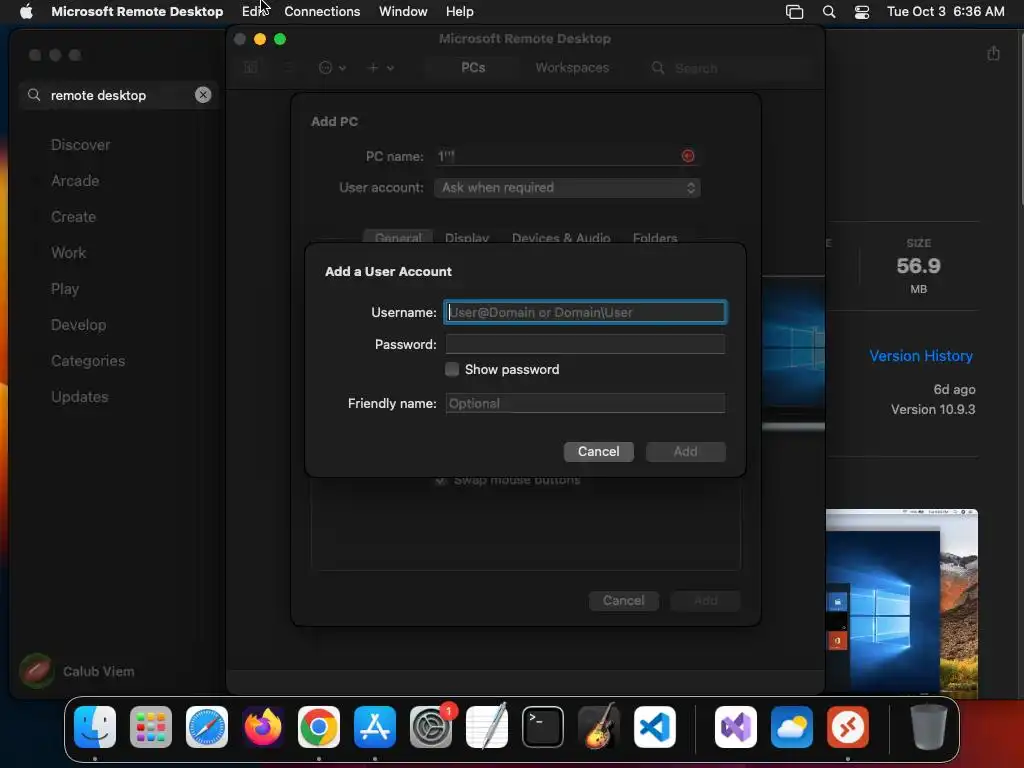Open the User account dropdown
Image resolution: width=1024 pixels, height=768 pixels.
(567, 188)
